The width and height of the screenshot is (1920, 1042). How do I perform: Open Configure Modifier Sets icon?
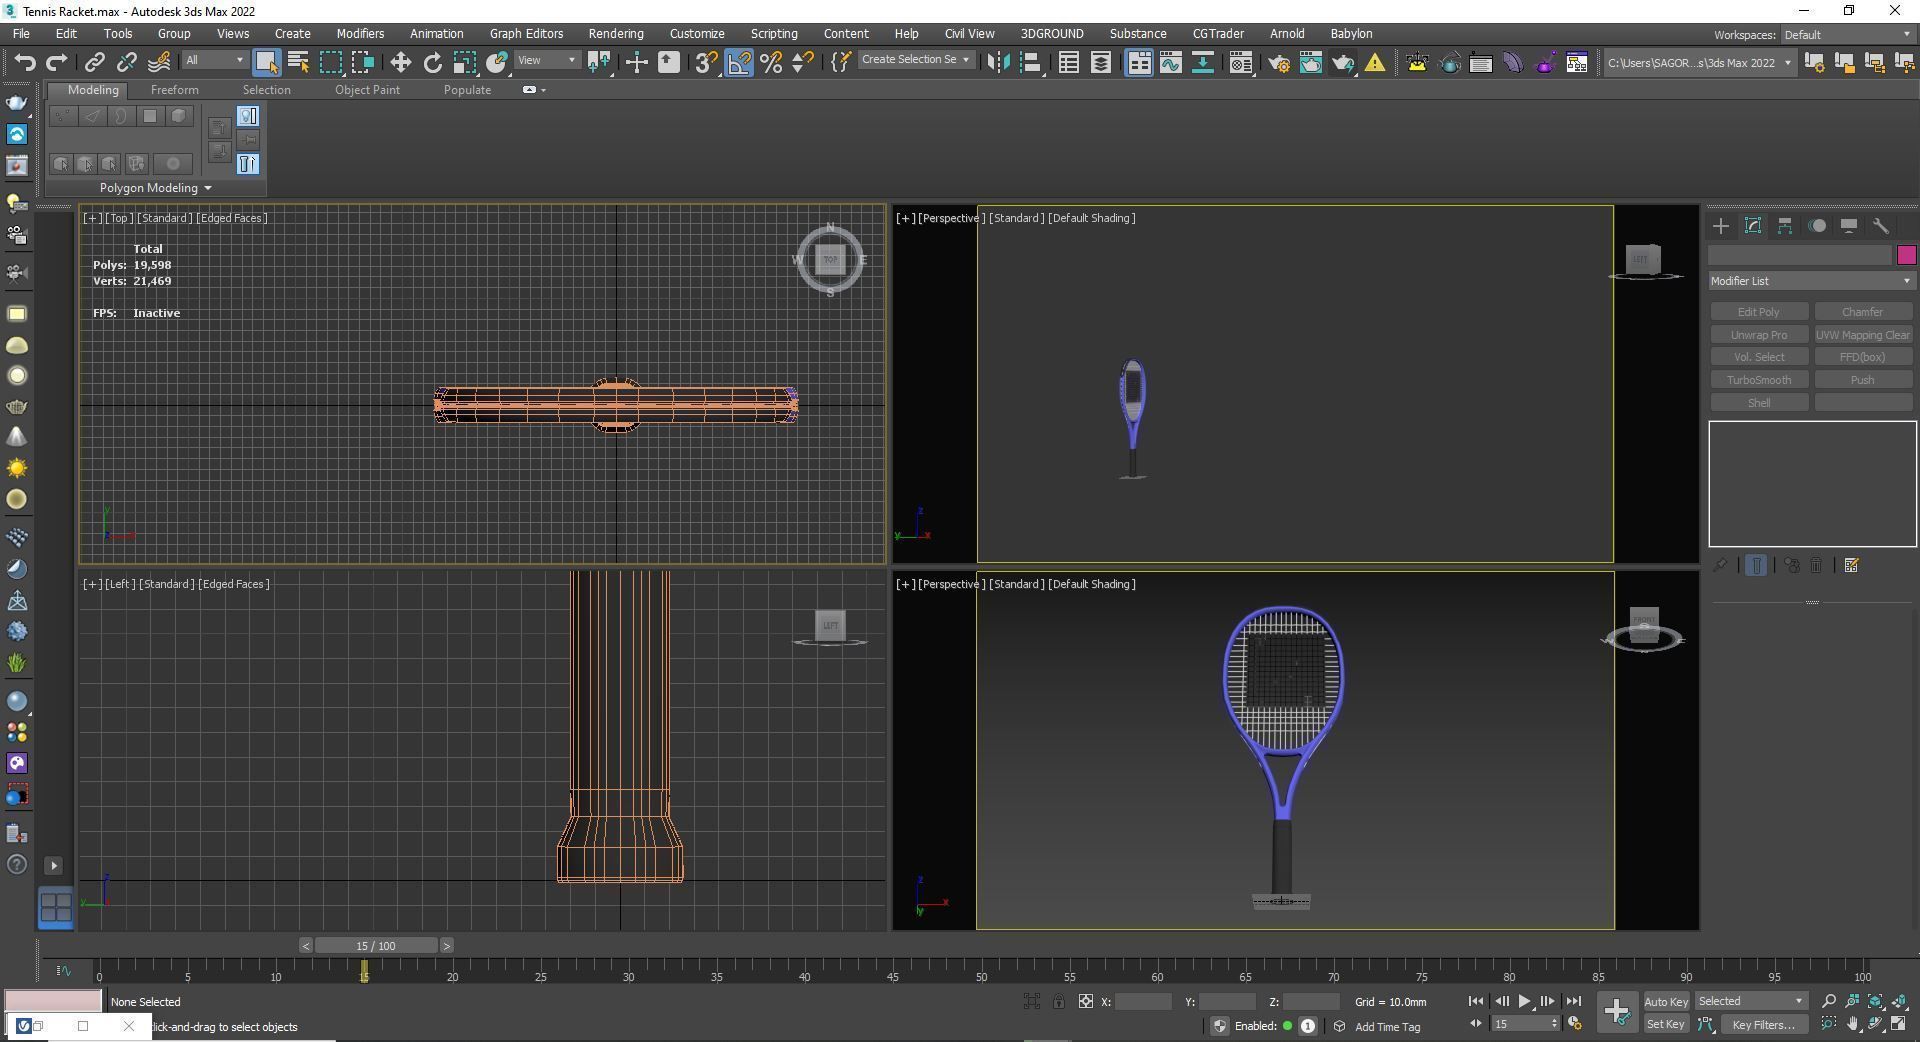pos(1851,566)
